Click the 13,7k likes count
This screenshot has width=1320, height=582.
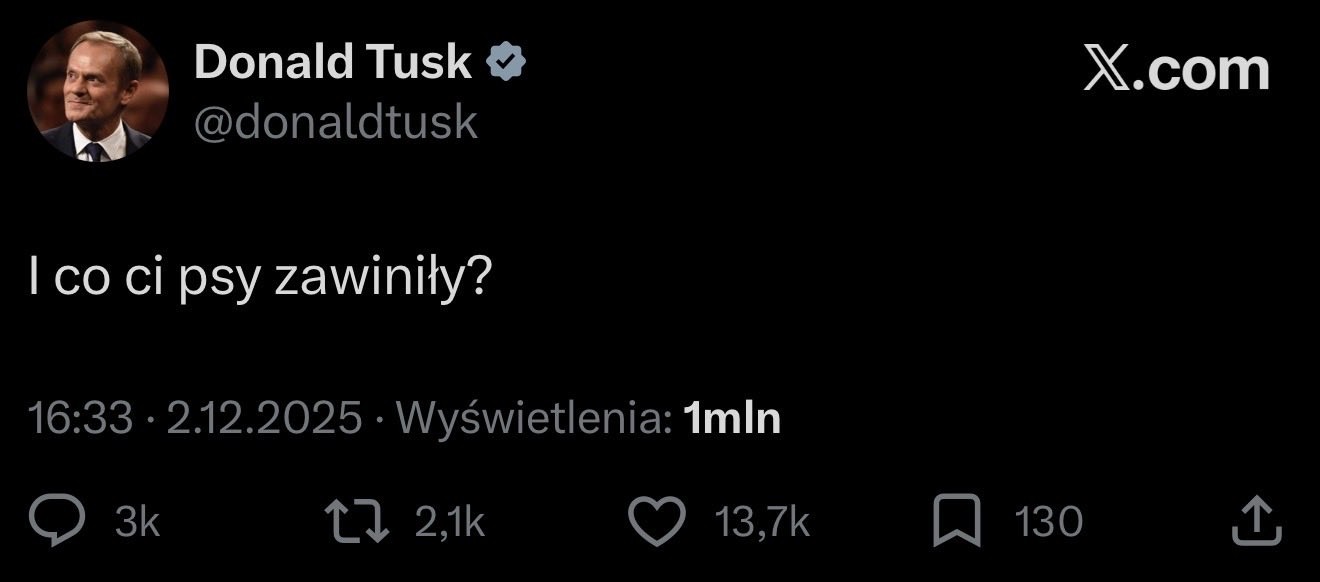click(x=762, y=522)
